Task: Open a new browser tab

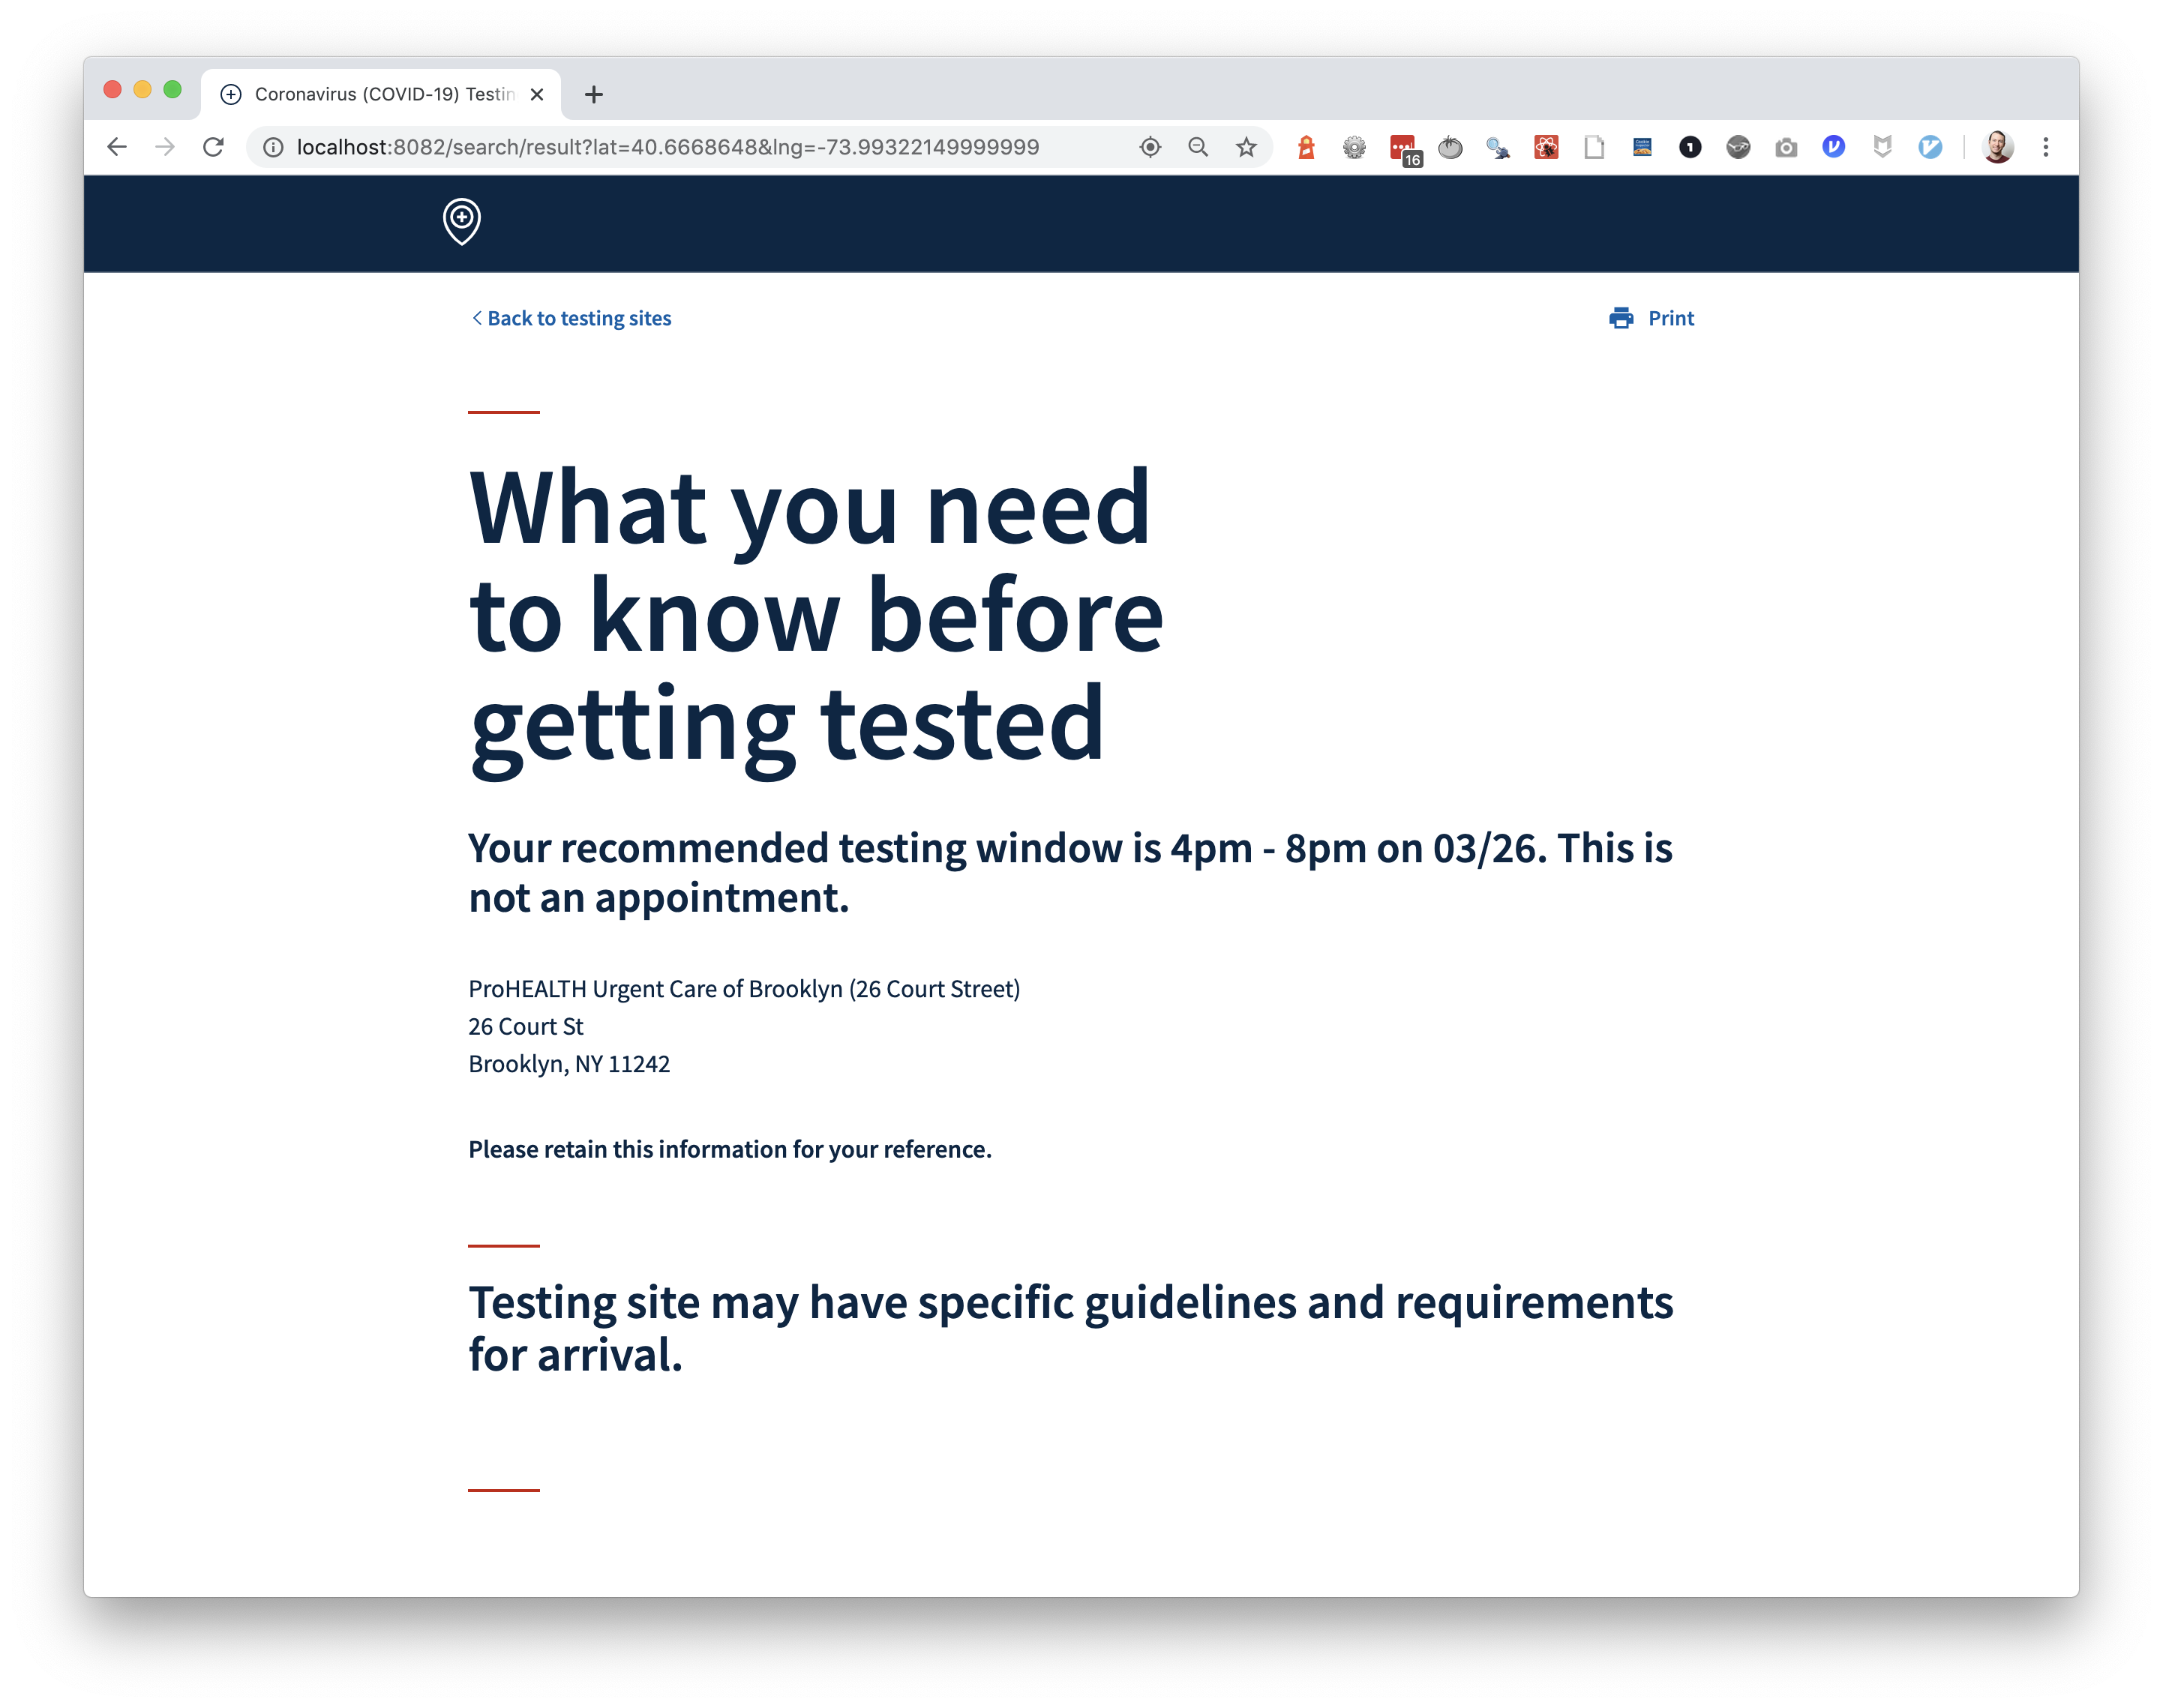Action: (594, 94)
